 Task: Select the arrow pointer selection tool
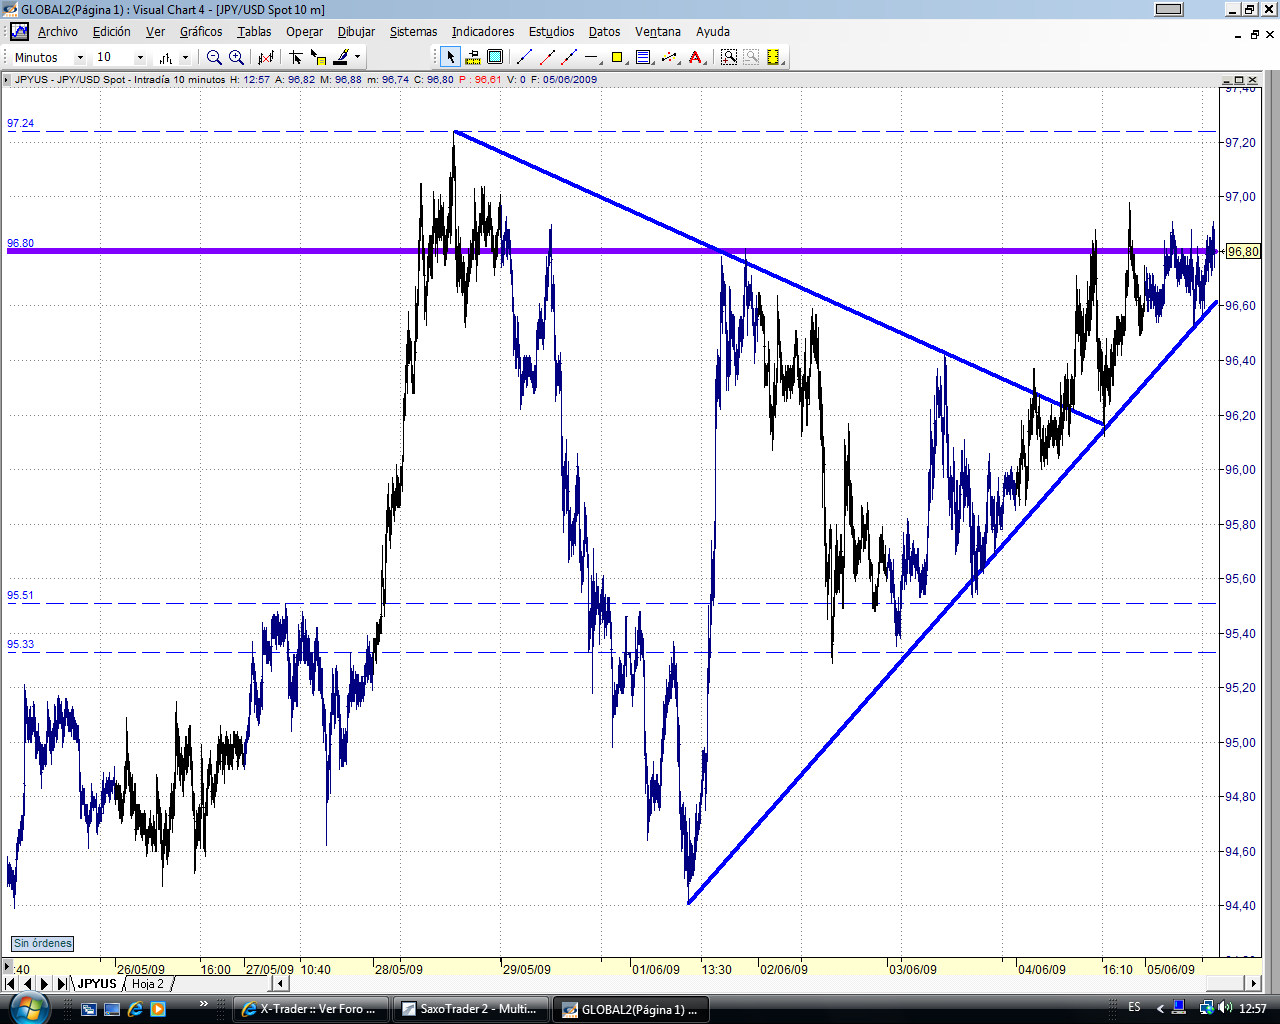[x=451, y=58]
